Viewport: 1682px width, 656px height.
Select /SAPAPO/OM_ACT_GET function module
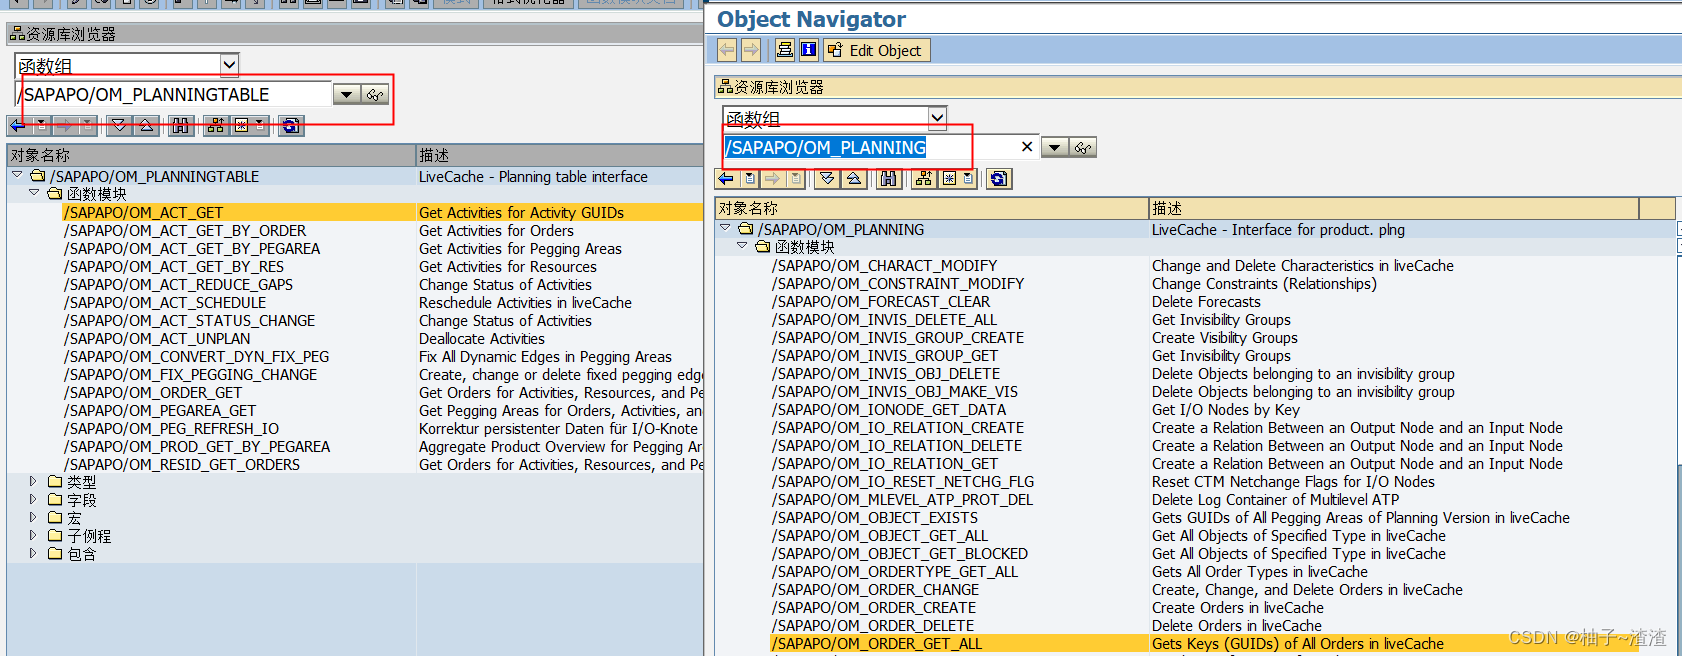tap(144, 212)
